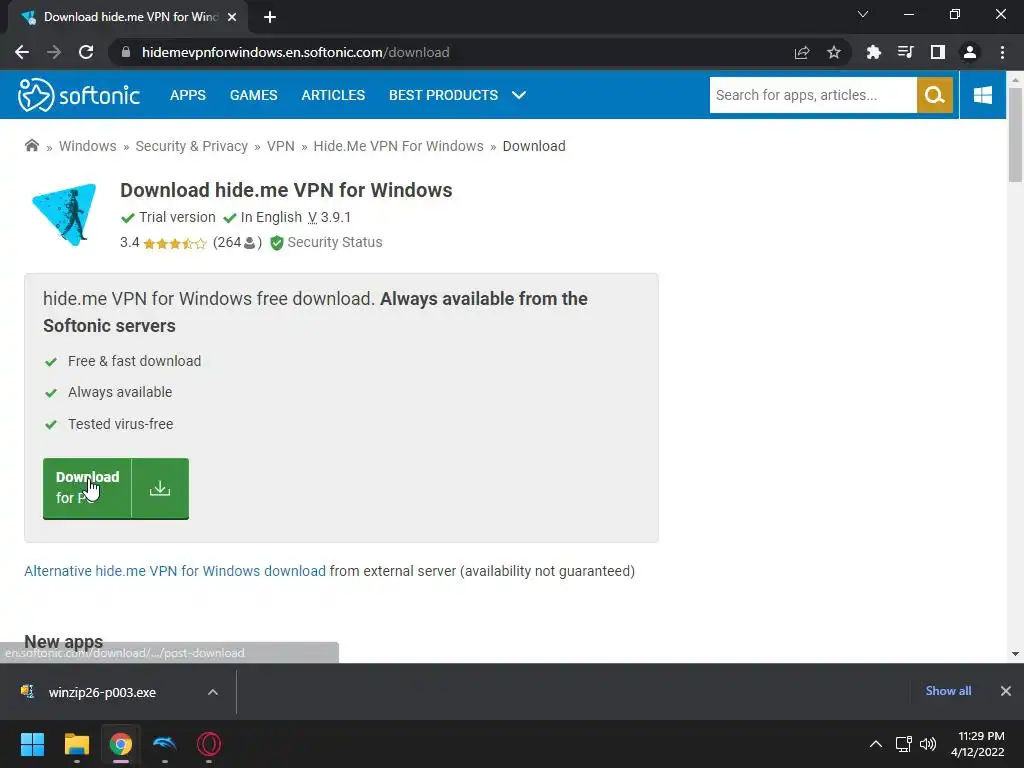Click the page vertical scrollbar thumb
Viewport: 1024px width, 768px height.
pyautogui.click(x=1015, y=134)
